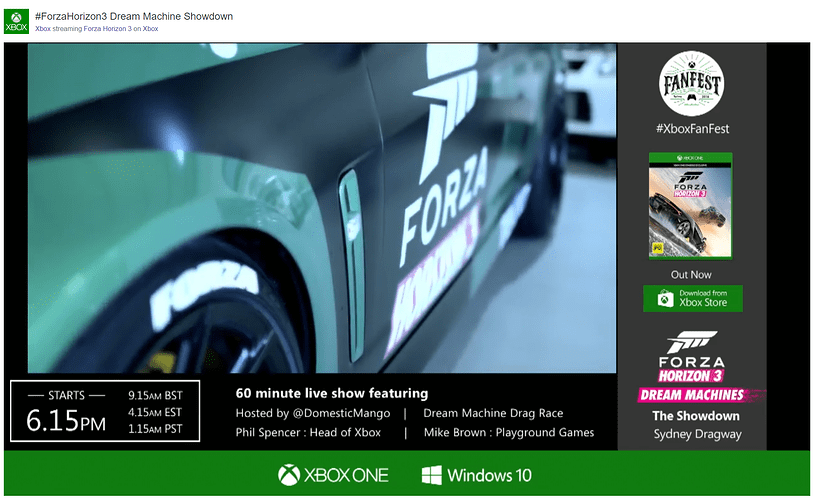Viewport: 816px width, 500px height.
Task: Click the 1.15AM PST time
Action: click(x=155, y=429)
